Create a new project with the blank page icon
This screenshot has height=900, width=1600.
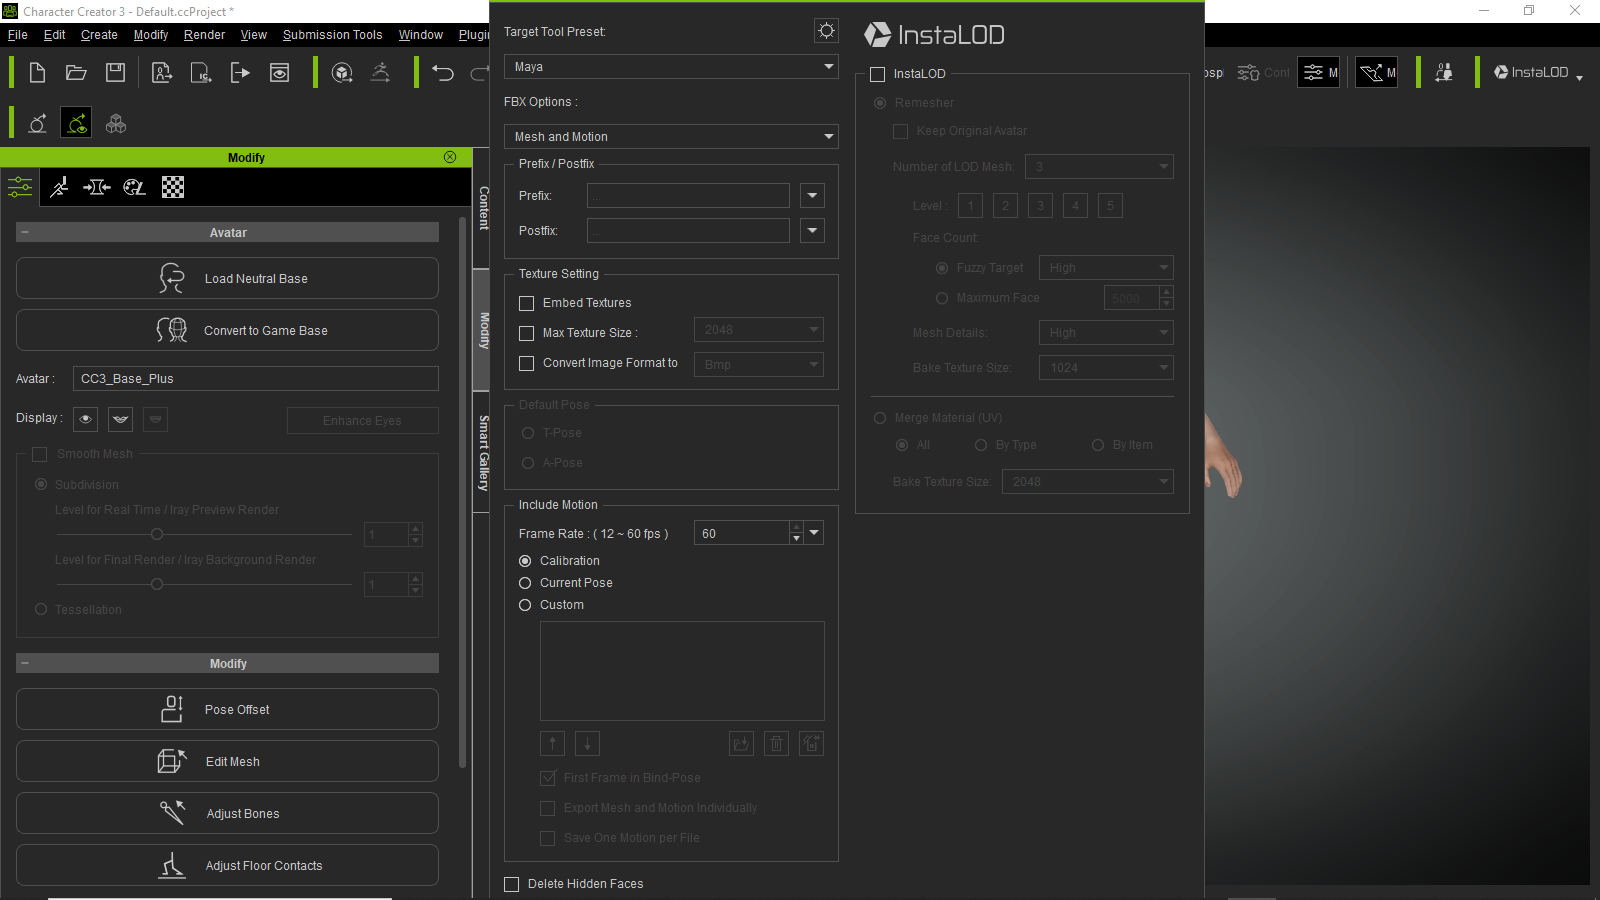[x=37, y=73]
